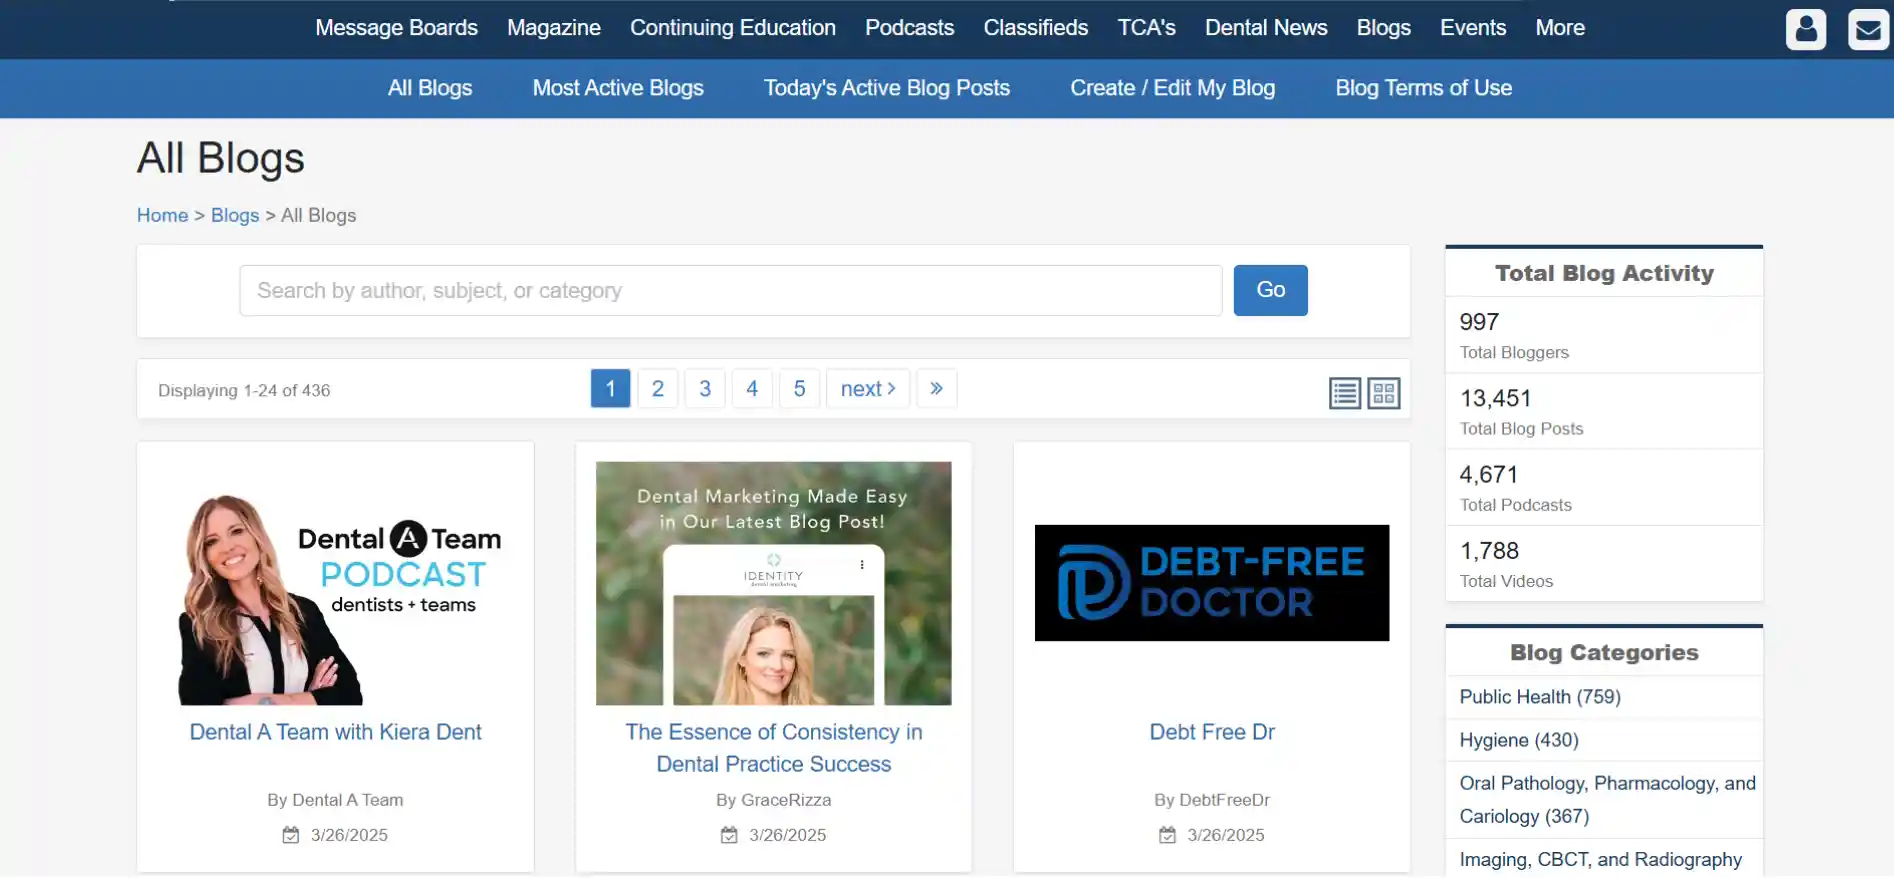
Task: Switch to list view layout icon
Action: [1345, 394]
